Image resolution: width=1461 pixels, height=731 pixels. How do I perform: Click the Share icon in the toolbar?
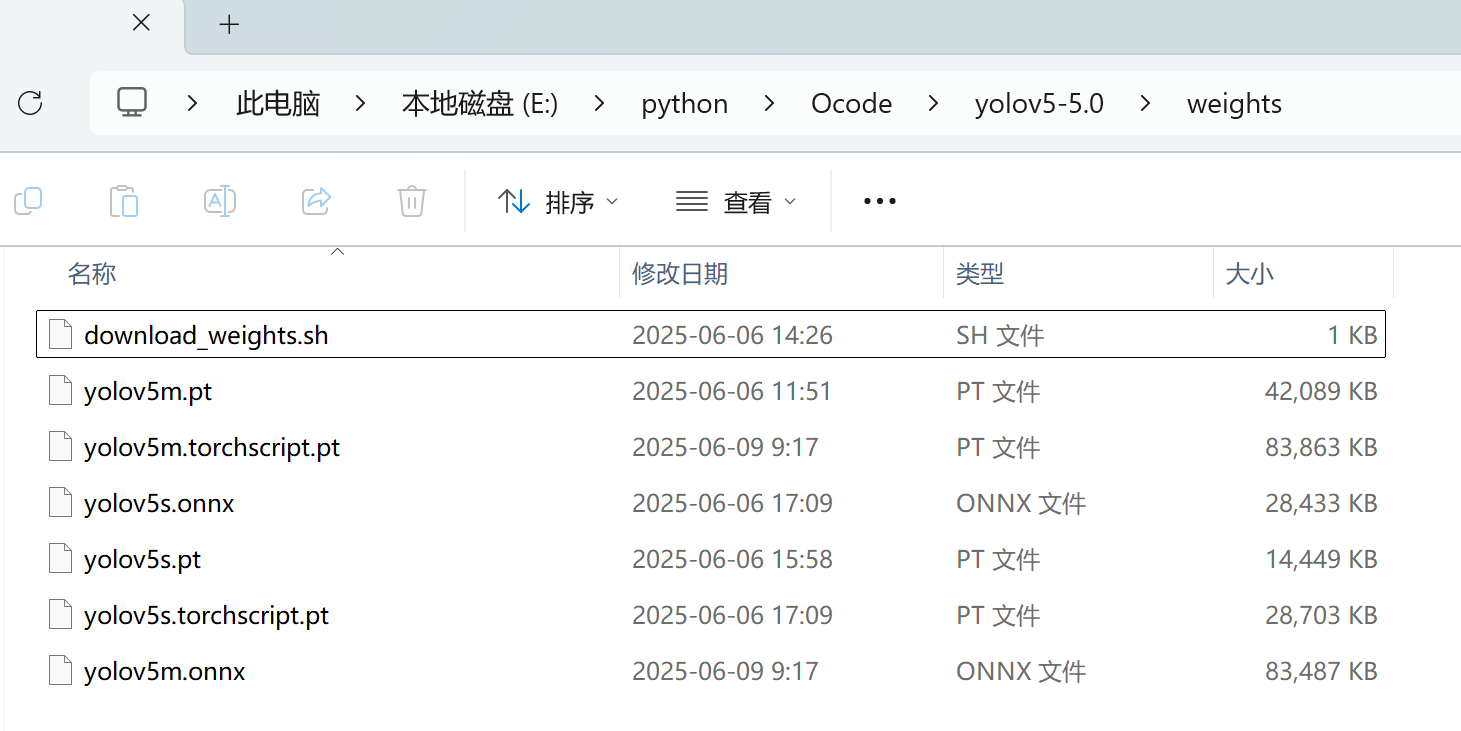[316, 201]
